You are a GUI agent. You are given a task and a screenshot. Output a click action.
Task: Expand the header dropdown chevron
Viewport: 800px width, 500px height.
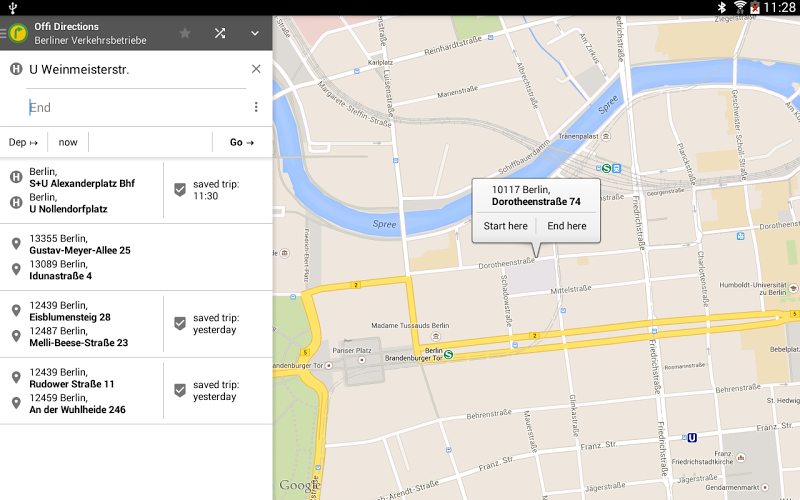(255, 33)
